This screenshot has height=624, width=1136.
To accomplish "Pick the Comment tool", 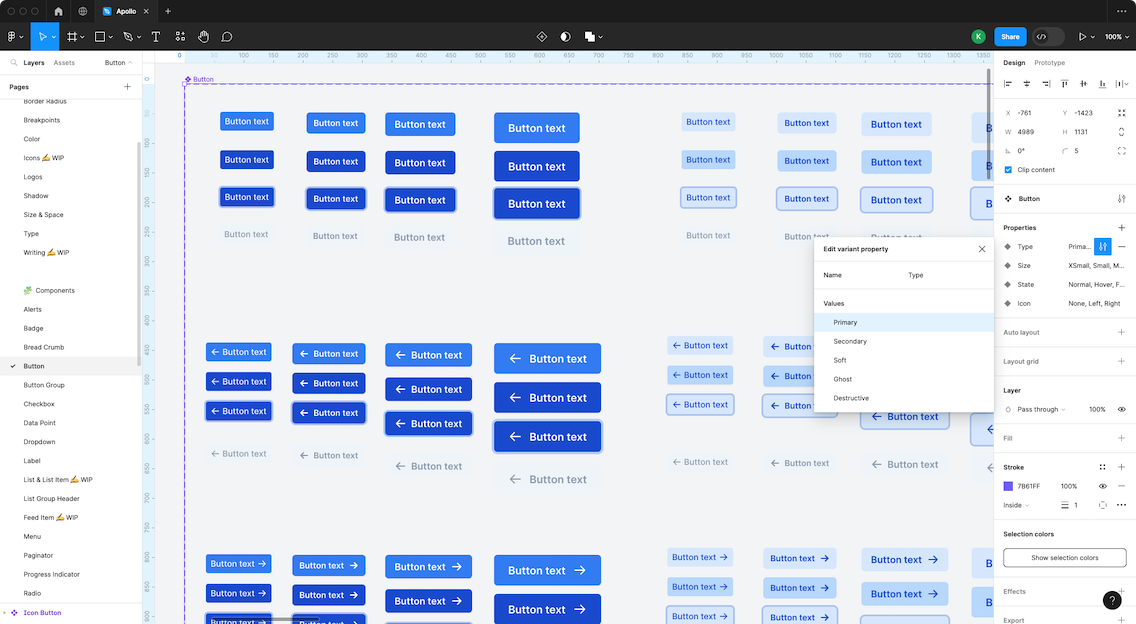I will click(x=227, y=37).
